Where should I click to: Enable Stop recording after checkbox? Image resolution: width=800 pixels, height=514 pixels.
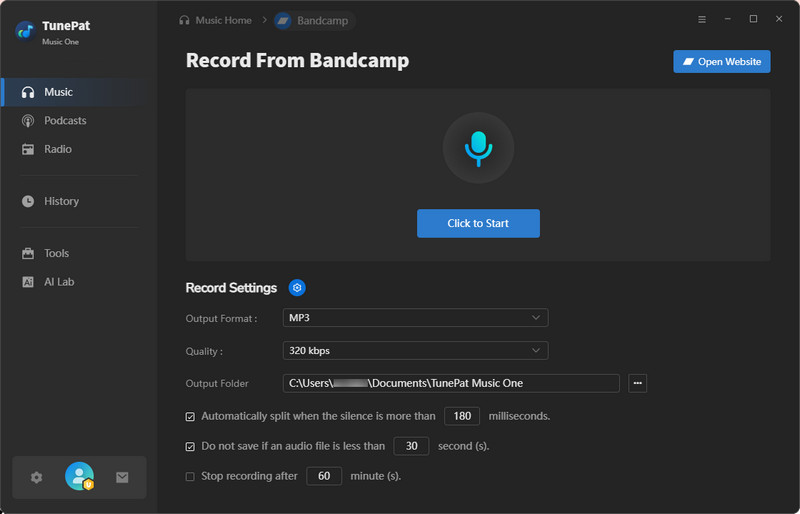191,476
